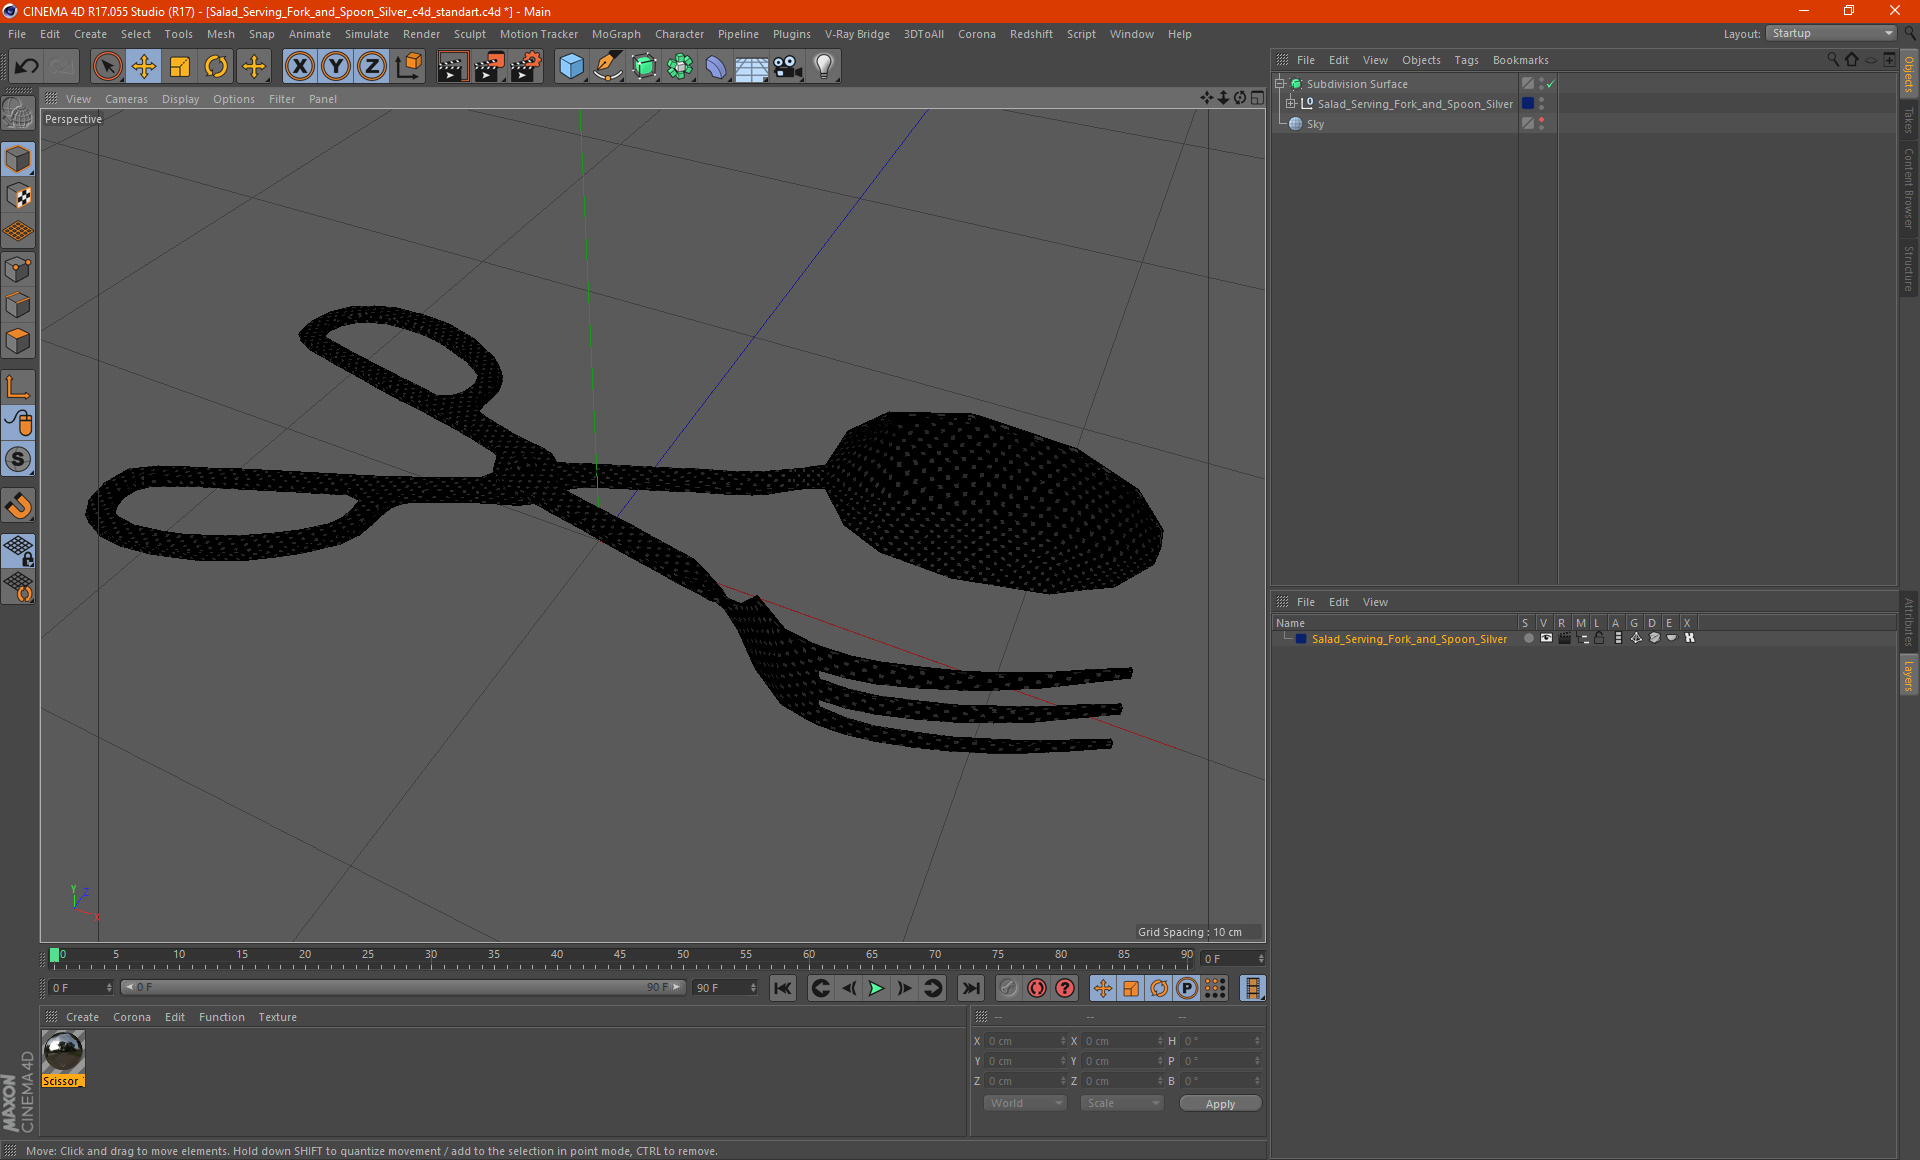Open the Content Browser side tab

tap(1909, 188)
